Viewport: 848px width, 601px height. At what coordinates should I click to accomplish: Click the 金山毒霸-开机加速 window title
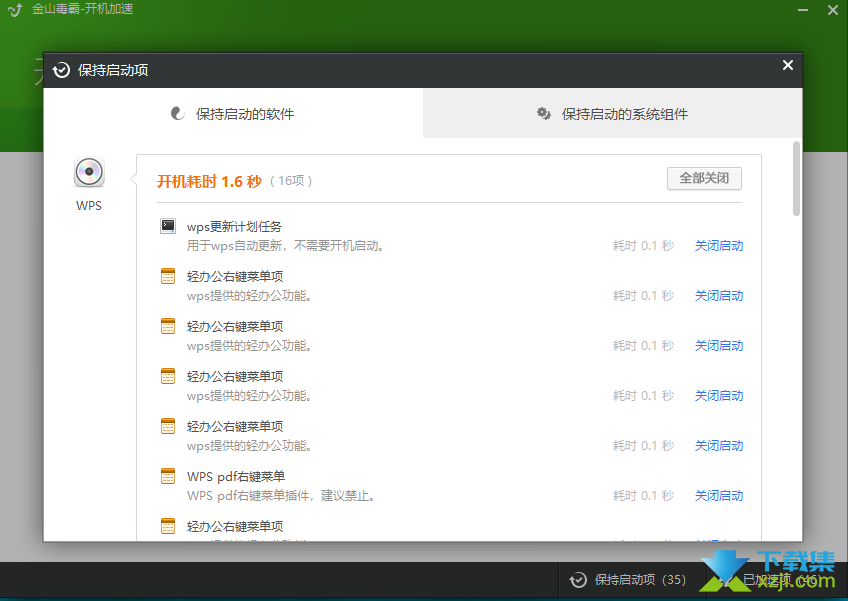click(83, 9)
